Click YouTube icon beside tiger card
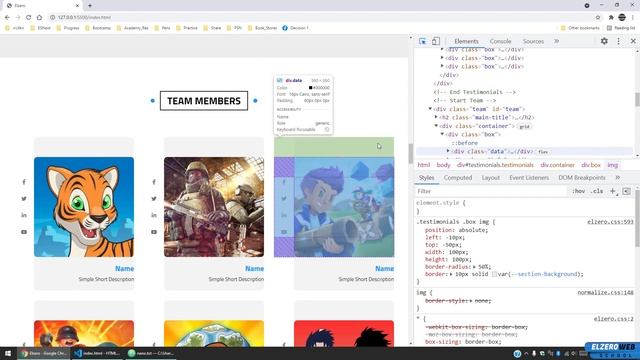 (x=24, y=232)
